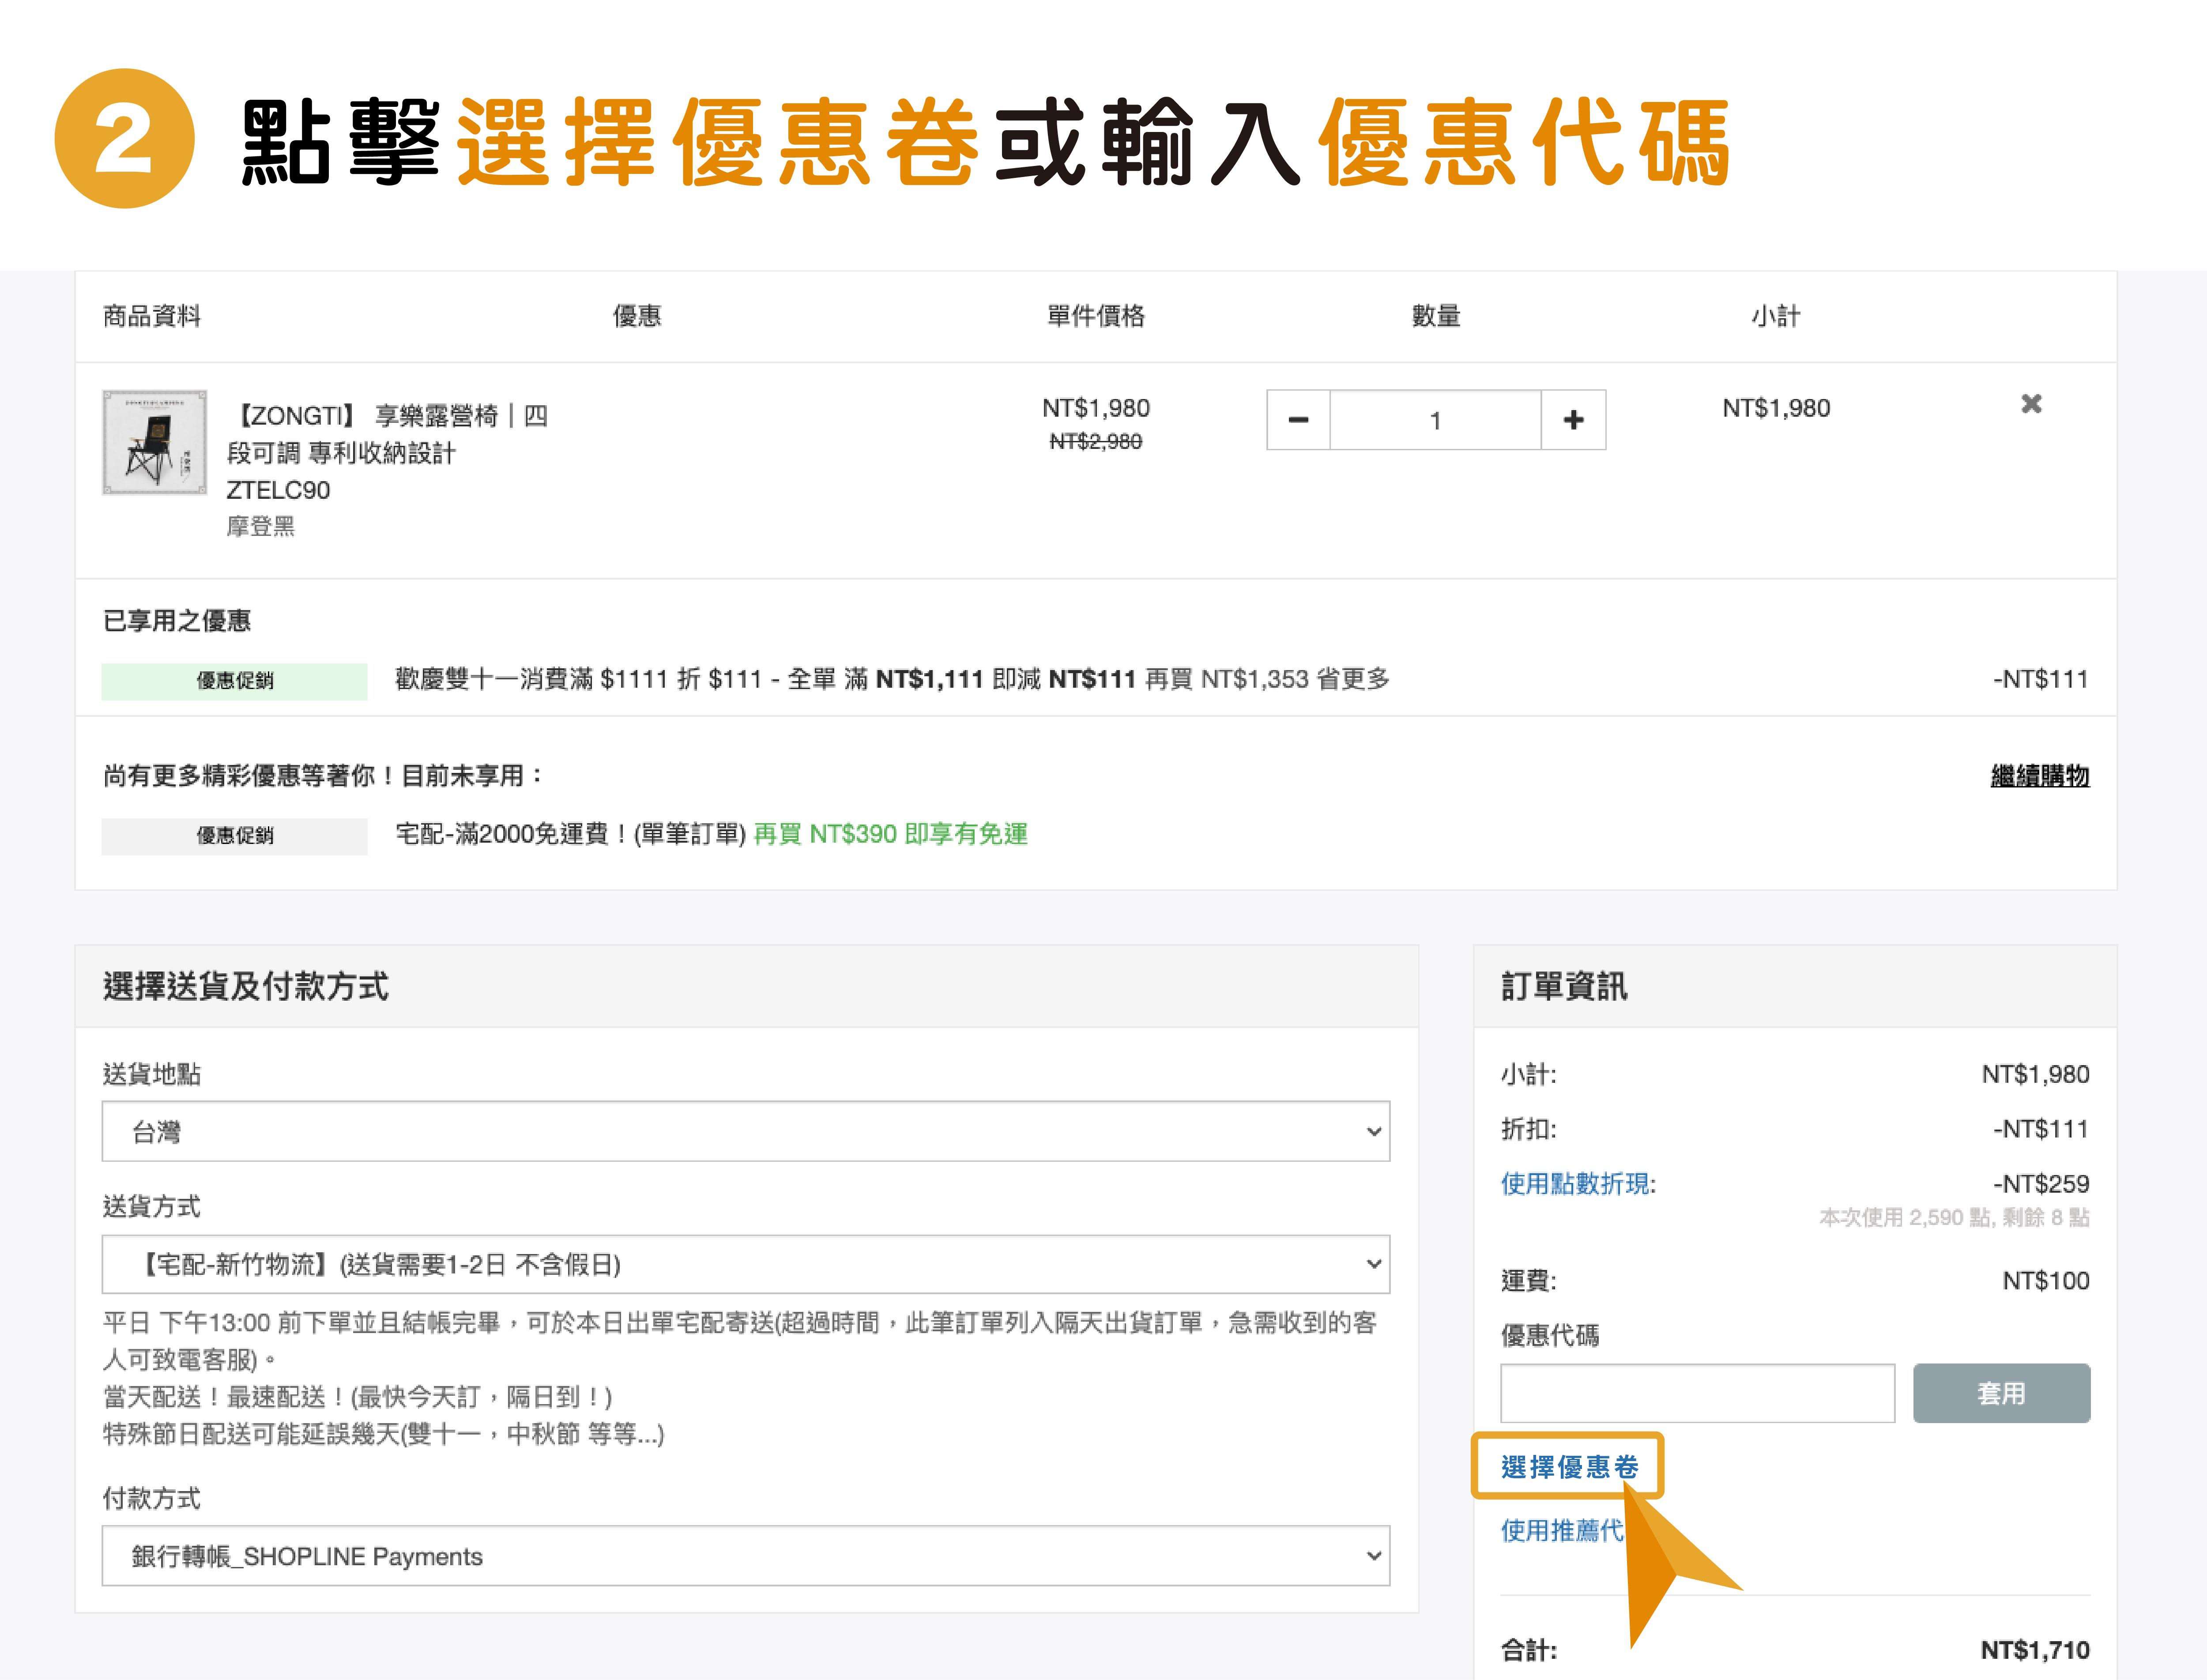
Task: Click the 優惠代碼 coupon code input field
Action: [1697, 1393]
